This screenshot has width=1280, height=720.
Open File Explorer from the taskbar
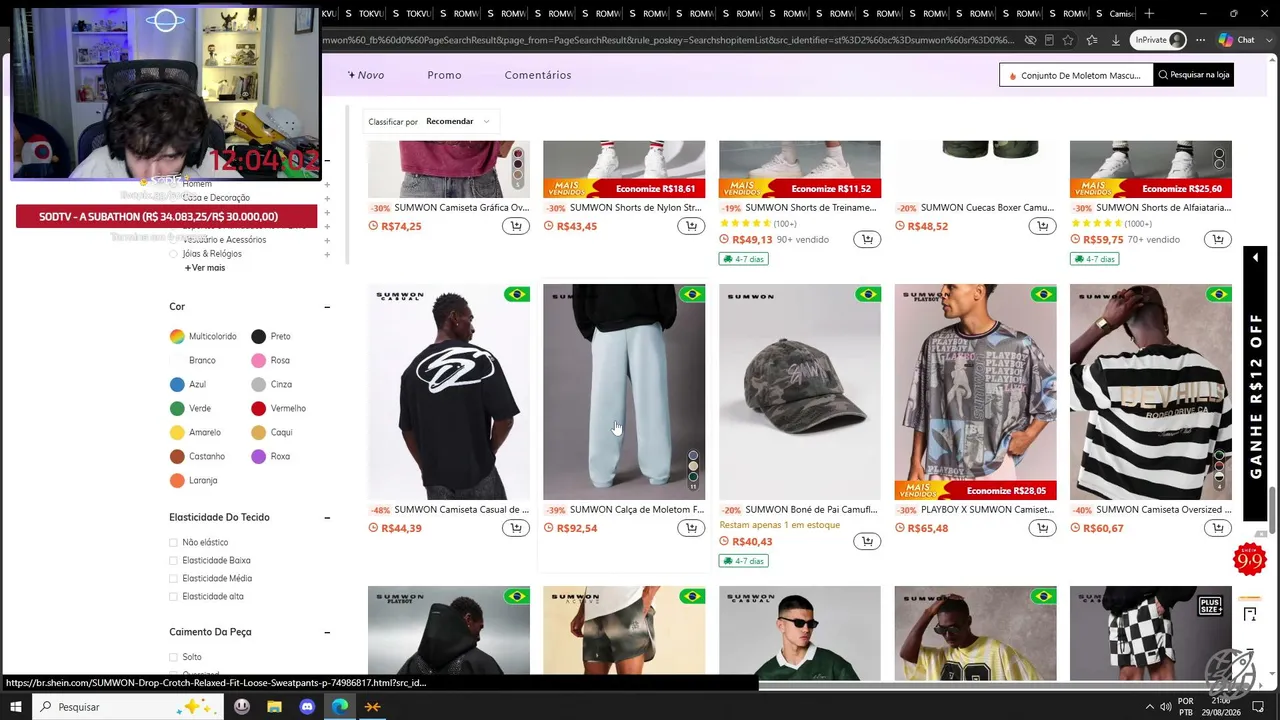click(x=274, y=707)
